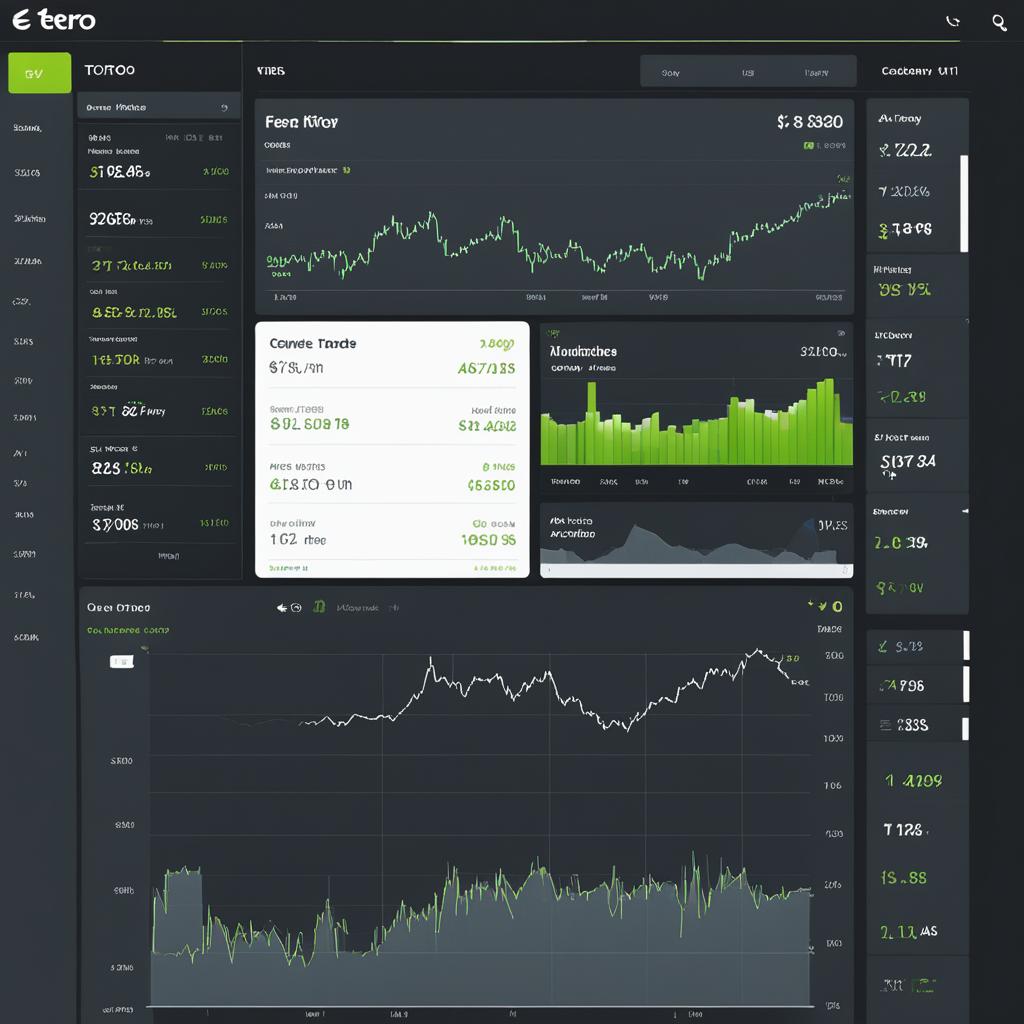Click the green 1 4109 value
The height and width of the screenshot is (1024, 1024).
coord(913,780)
